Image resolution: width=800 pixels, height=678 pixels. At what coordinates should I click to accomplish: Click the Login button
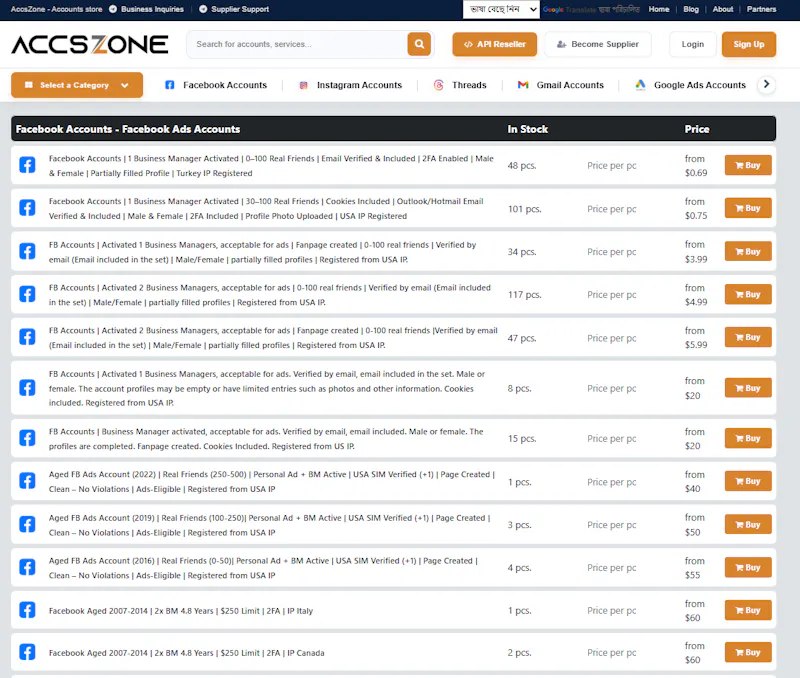point(692,44)
